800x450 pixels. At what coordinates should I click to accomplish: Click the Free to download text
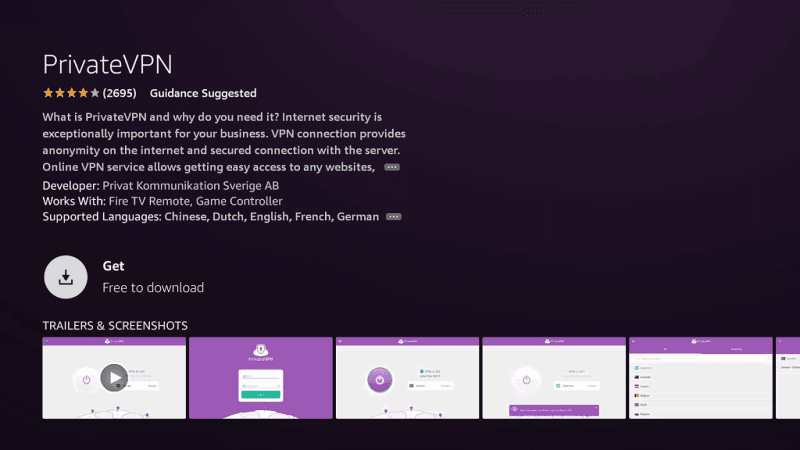click(x=153, y=288)
